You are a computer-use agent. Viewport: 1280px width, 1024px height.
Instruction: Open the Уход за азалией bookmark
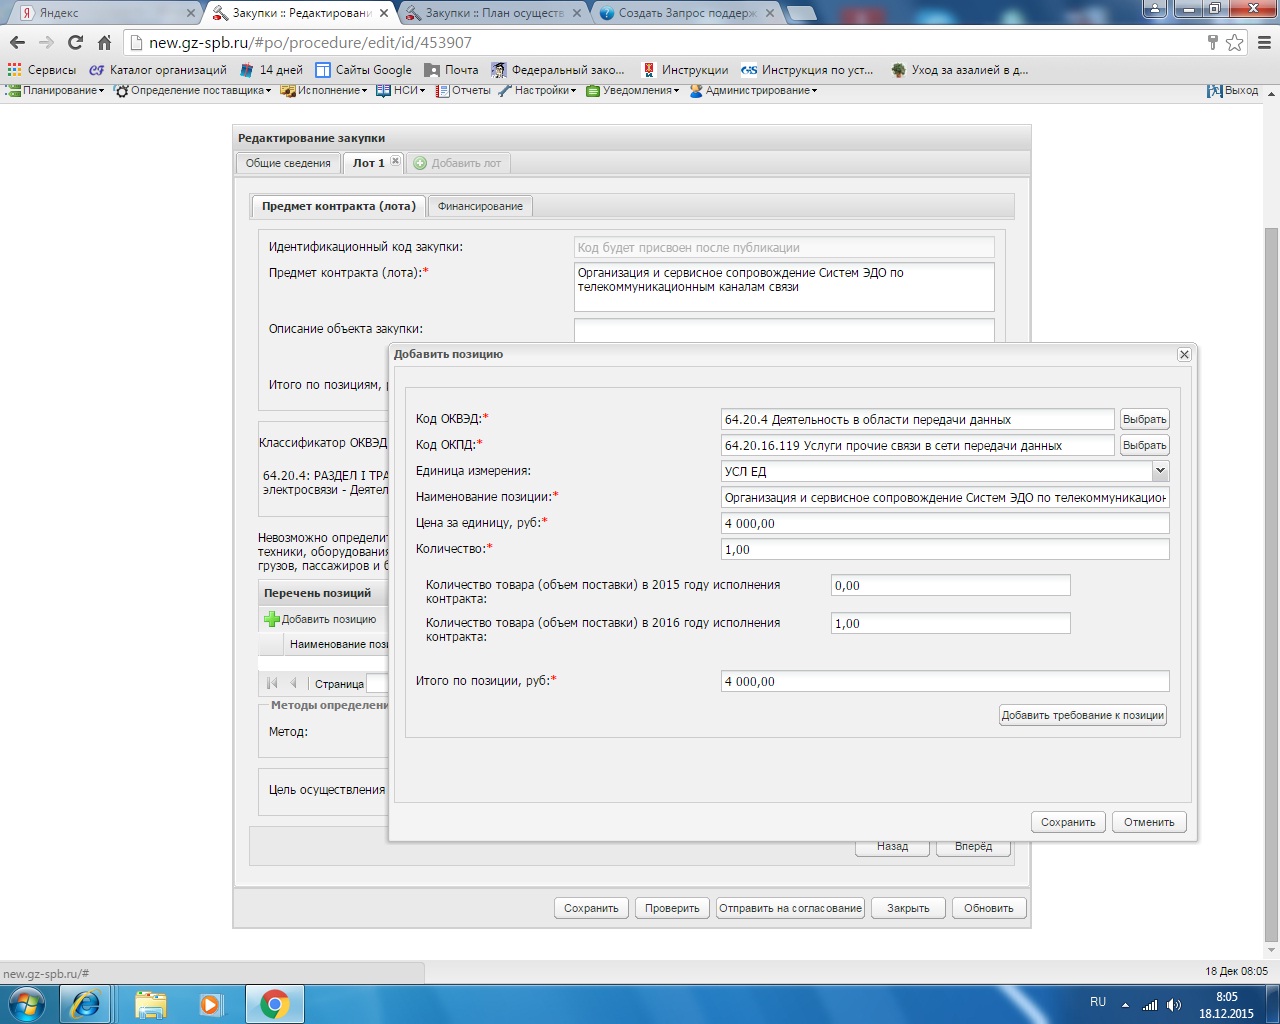click(x=959, y=70)
